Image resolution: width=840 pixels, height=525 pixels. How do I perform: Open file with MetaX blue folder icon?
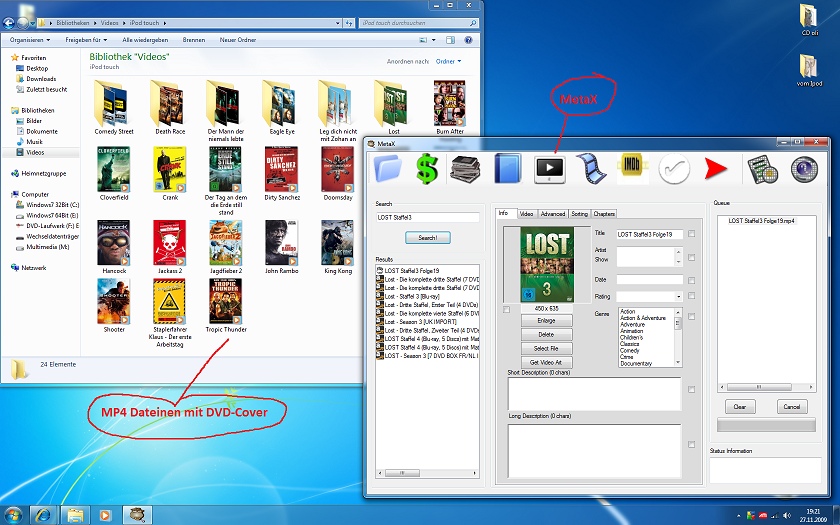(x=388, y=169)
